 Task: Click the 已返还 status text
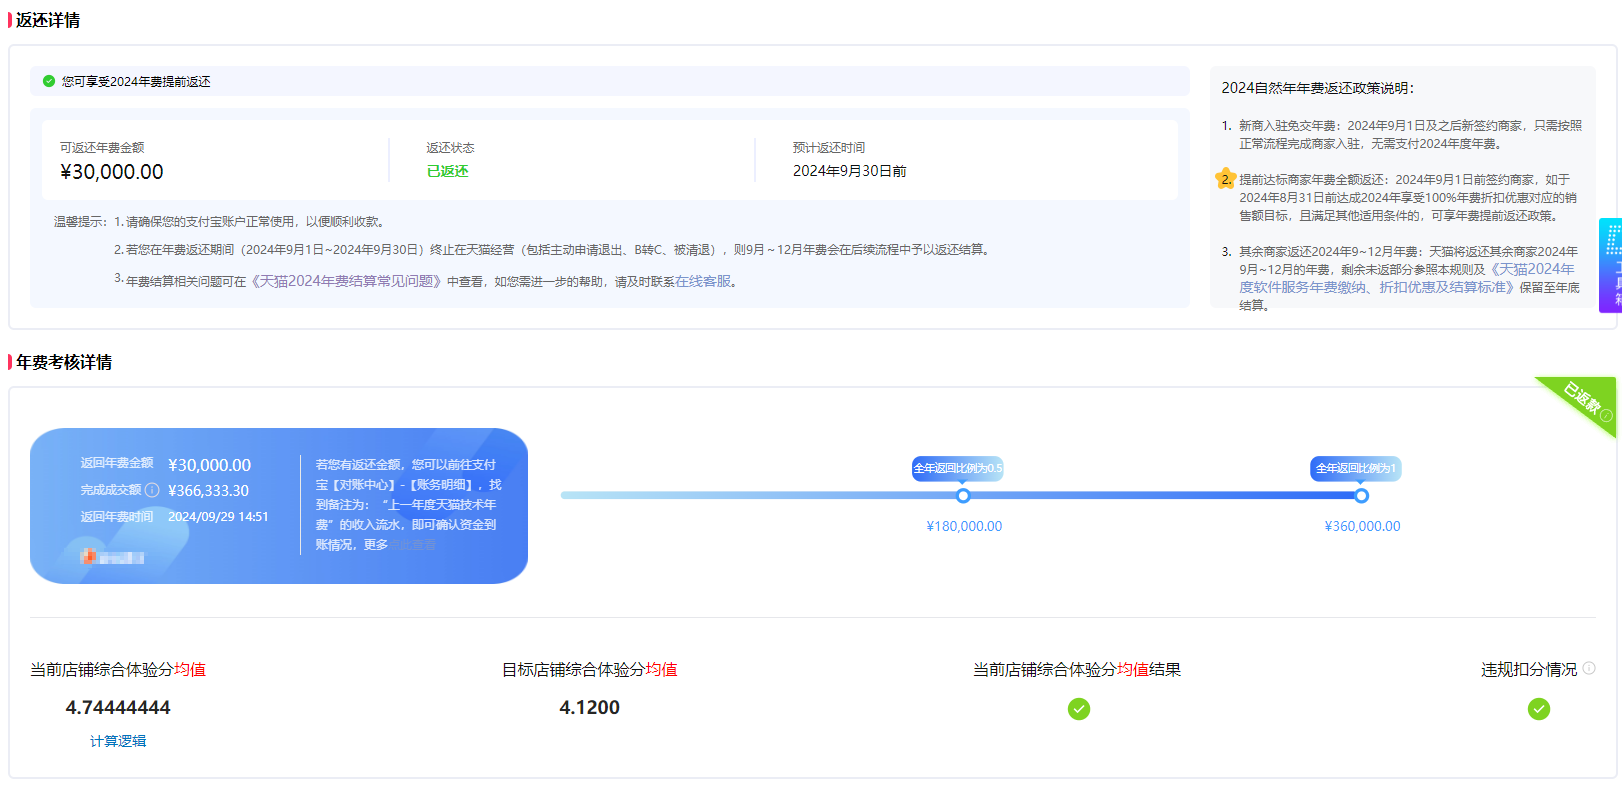pyautogui.click(x=447, y=171)
